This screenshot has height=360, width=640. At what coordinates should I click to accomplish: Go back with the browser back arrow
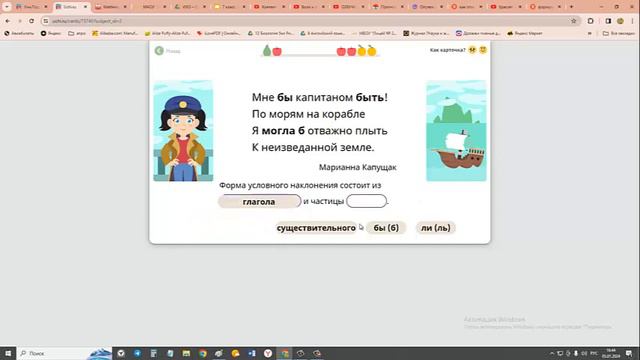8,21
